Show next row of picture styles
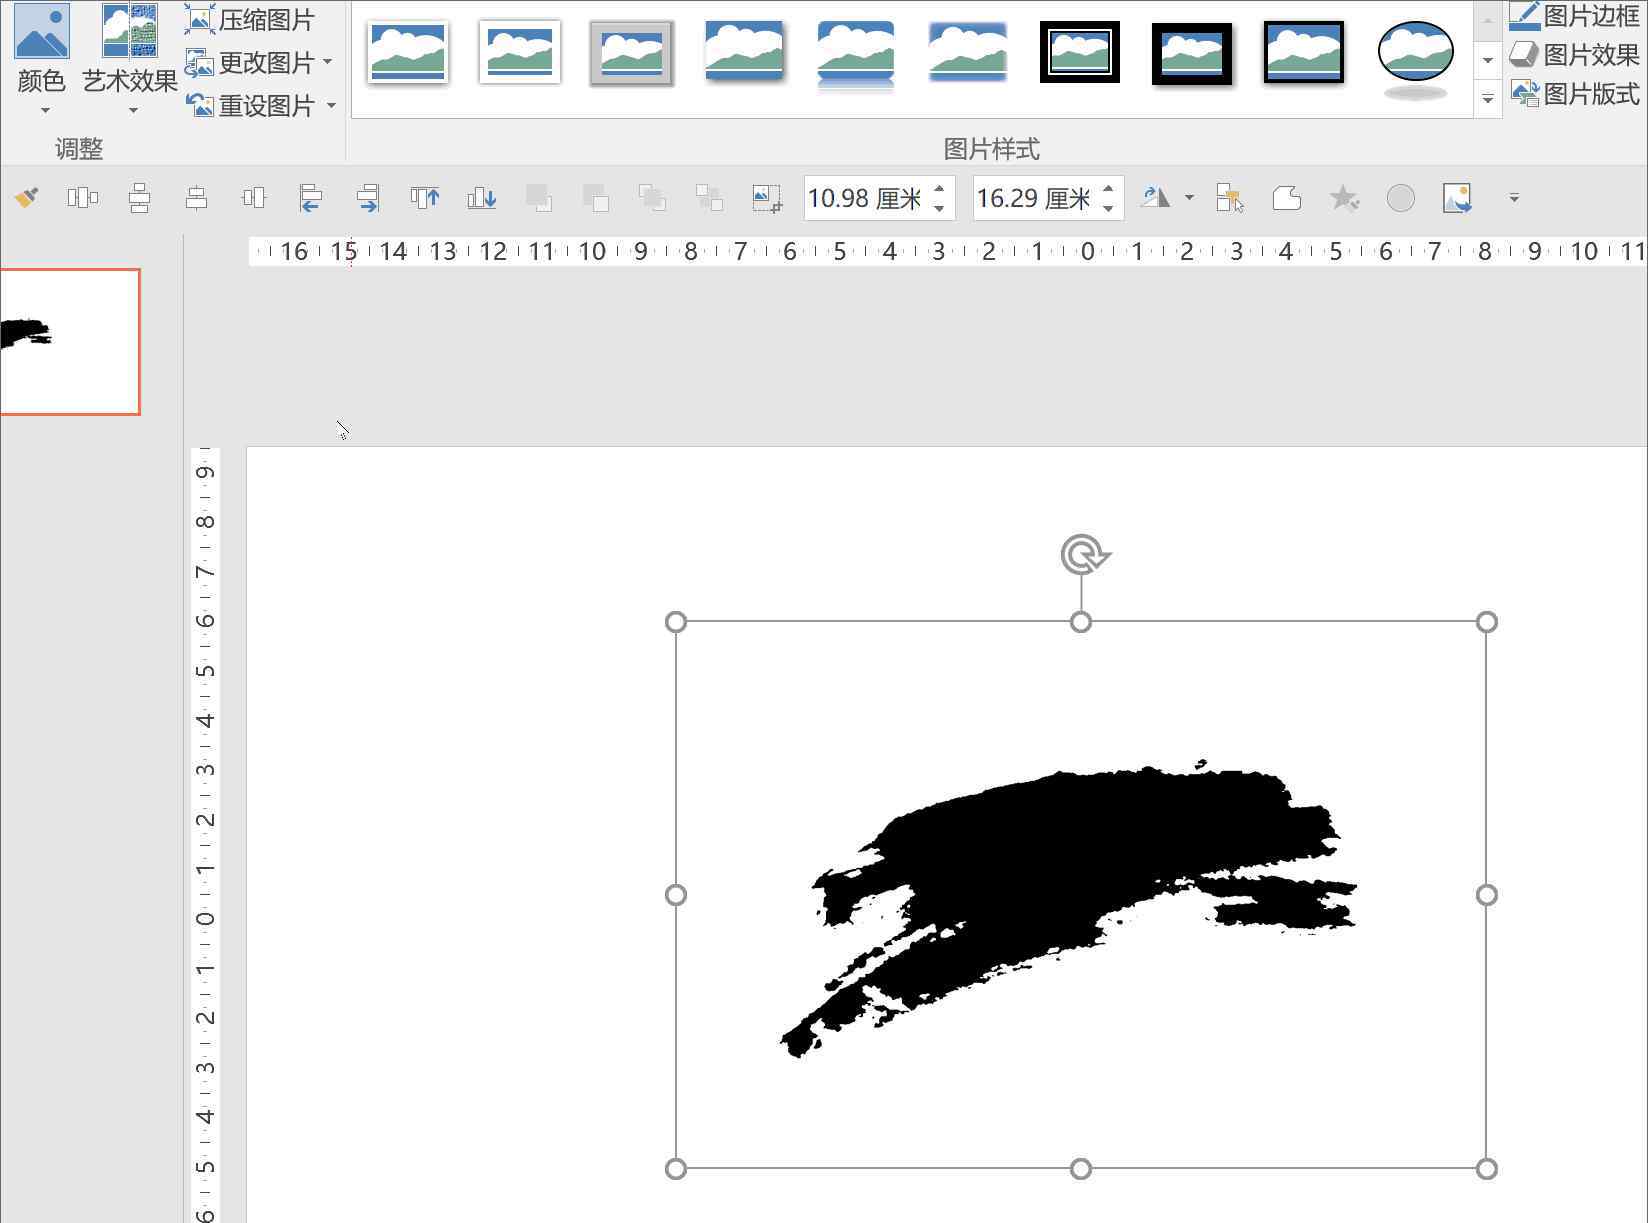This screenshot has width=1648, height=1223. click(x=1488, y=61)
